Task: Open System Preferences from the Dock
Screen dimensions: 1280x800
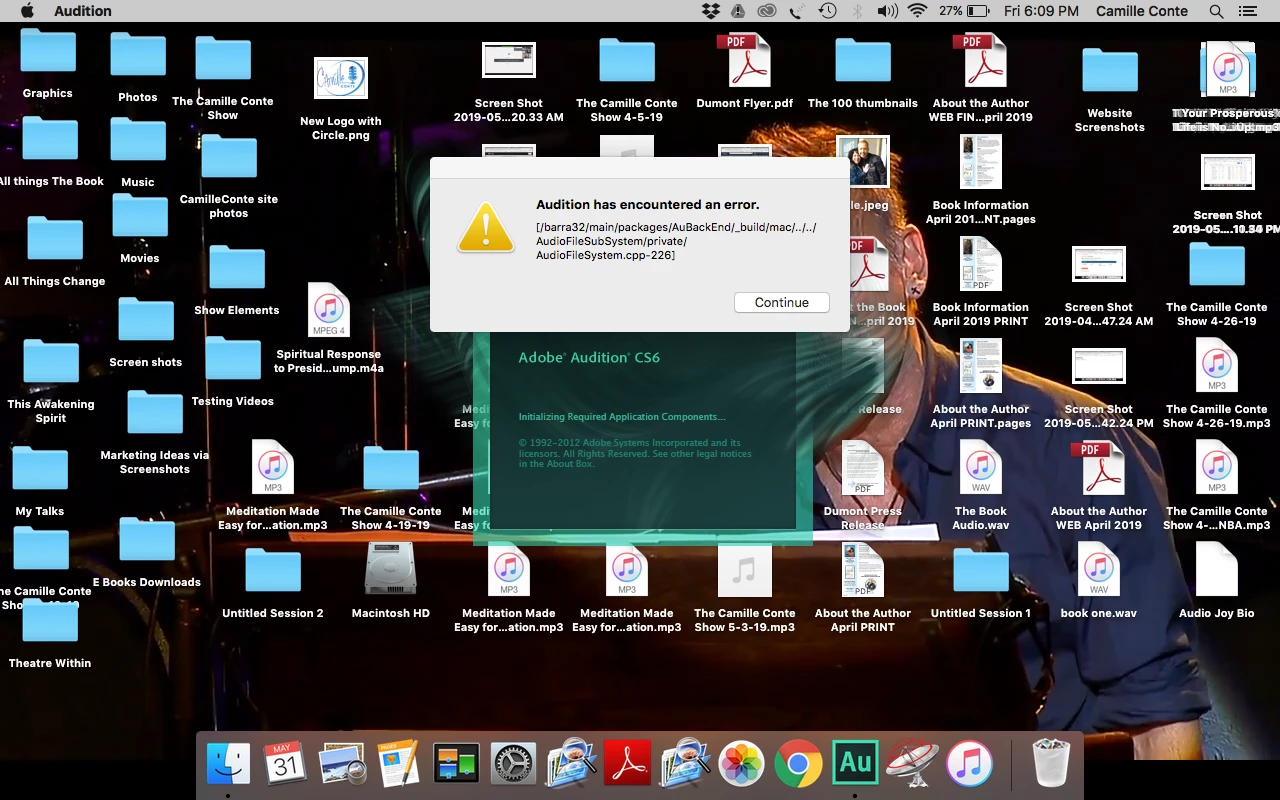Action: pos(513,765)
